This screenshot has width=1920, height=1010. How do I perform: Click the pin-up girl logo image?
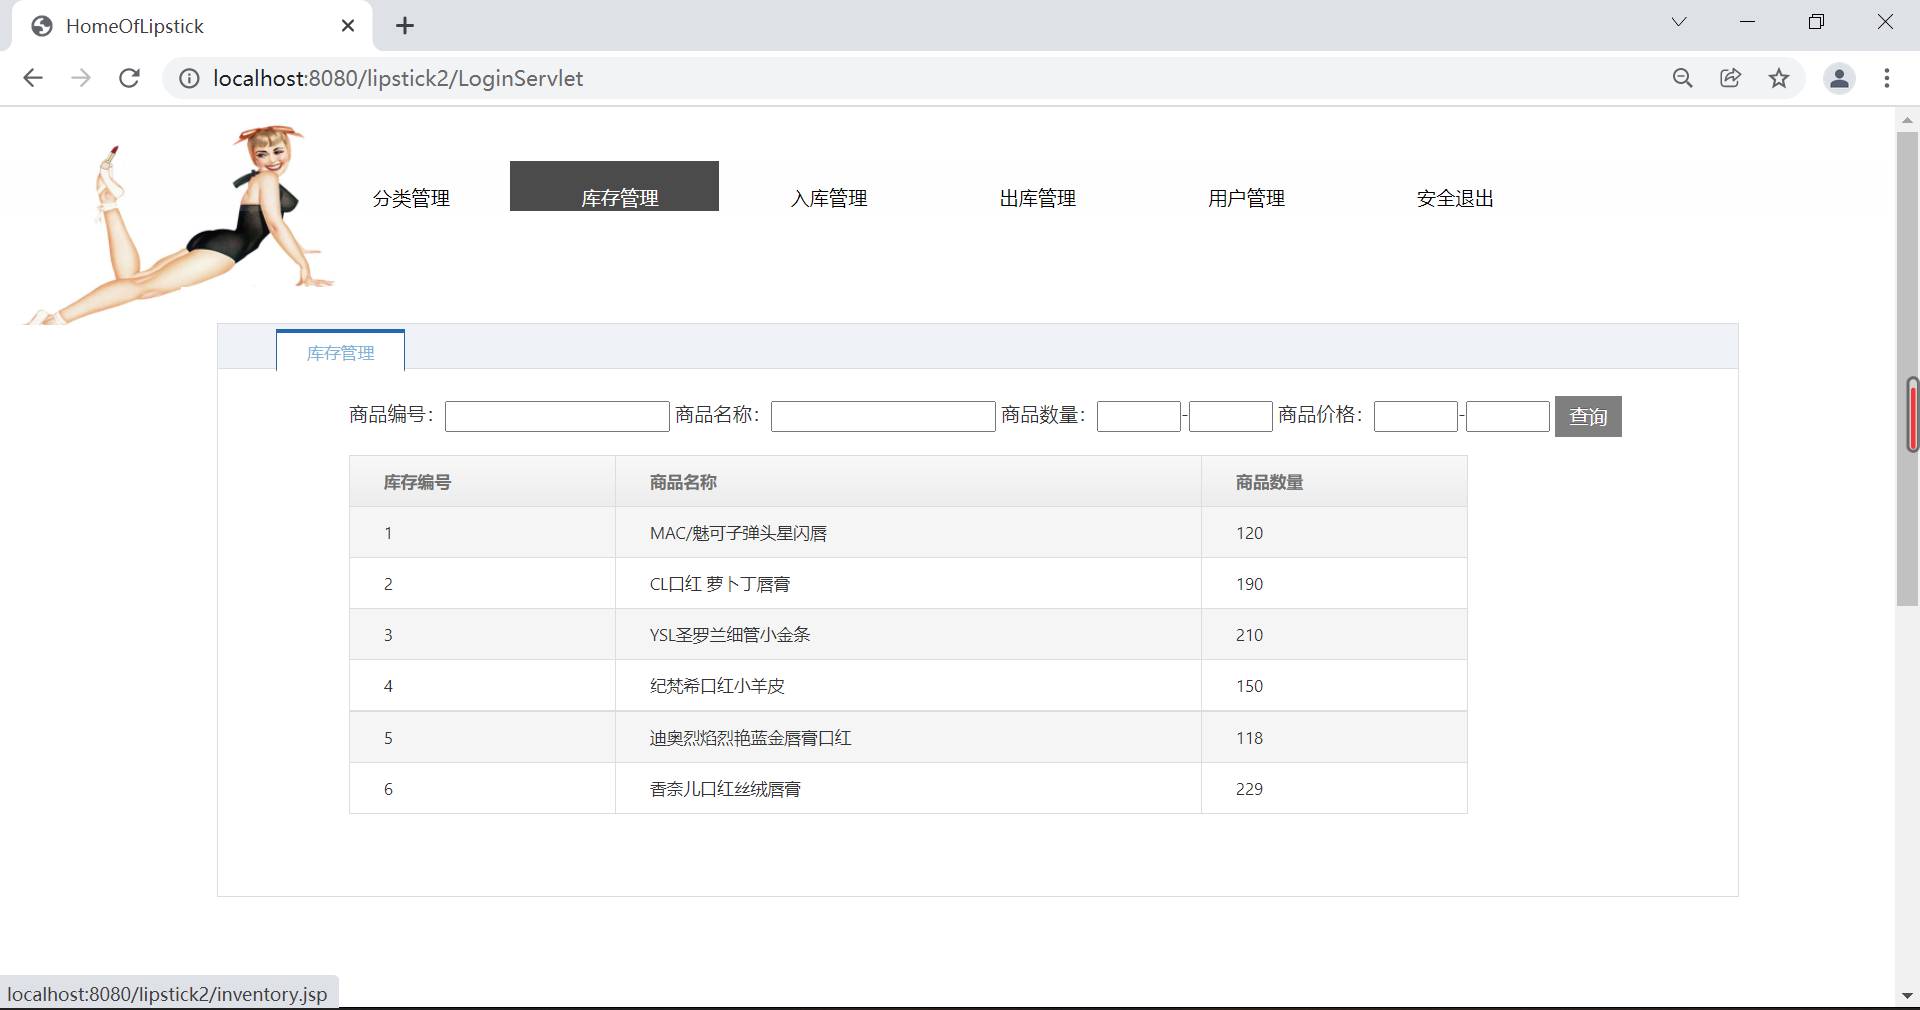178,224
